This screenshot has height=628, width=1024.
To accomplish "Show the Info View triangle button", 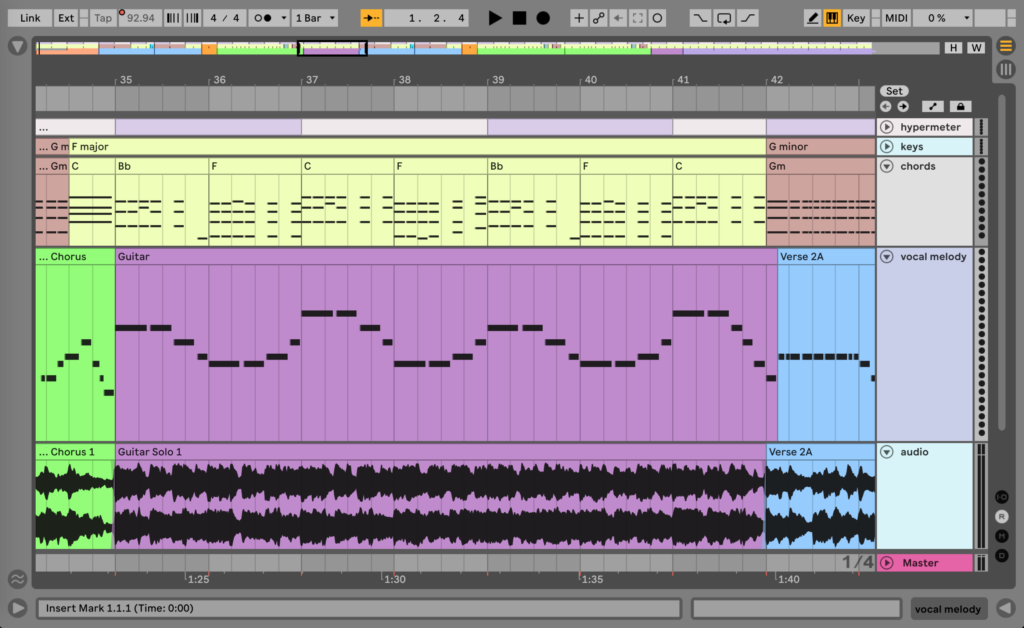I will coord(18,608).
